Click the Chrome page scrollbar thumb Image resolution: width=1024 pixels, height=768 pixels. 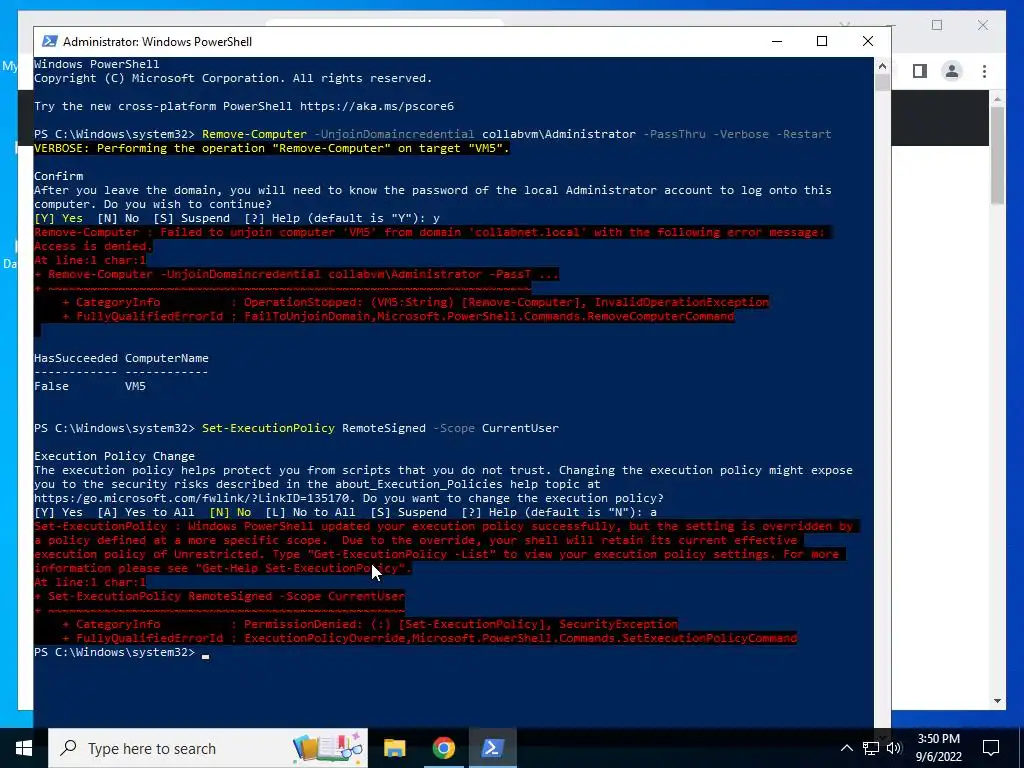[x=997, y=155]
